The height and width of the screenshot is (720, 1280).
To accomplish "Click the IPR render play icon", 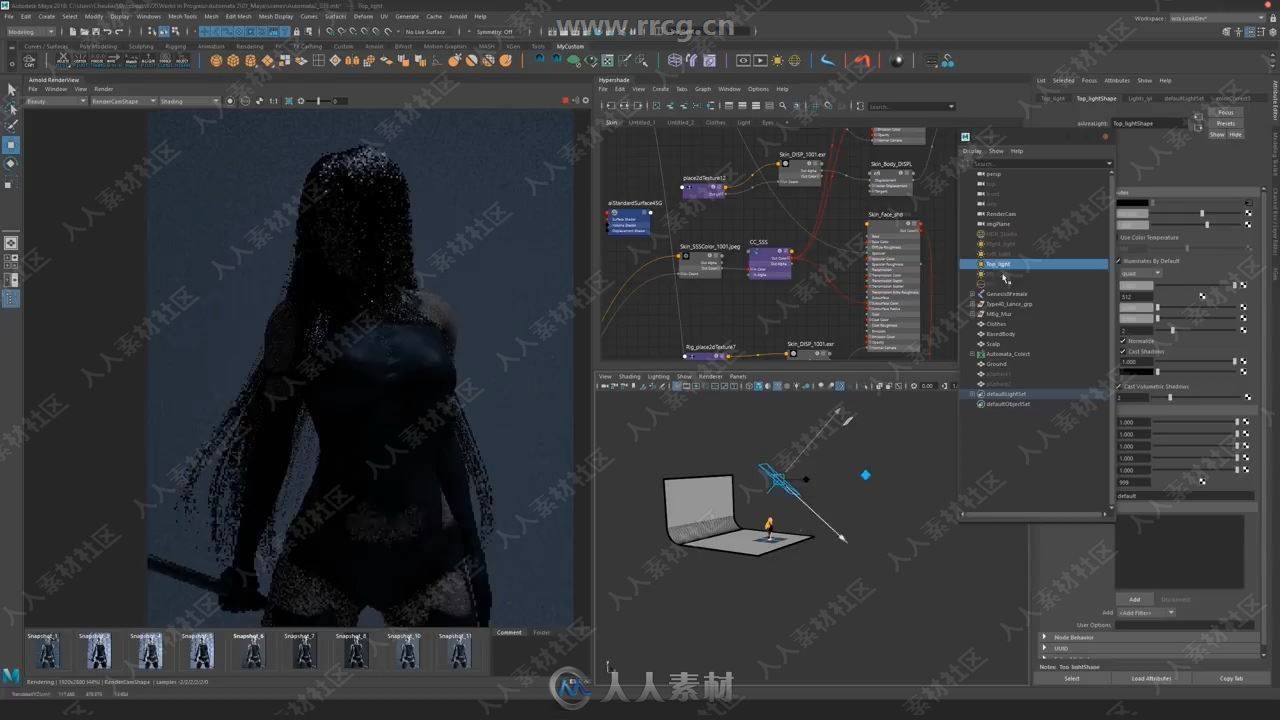I will (760, 60).
